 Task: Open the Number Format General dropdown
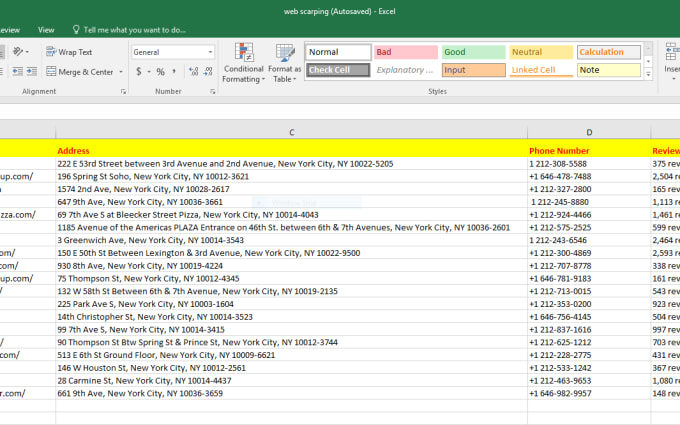210,52
